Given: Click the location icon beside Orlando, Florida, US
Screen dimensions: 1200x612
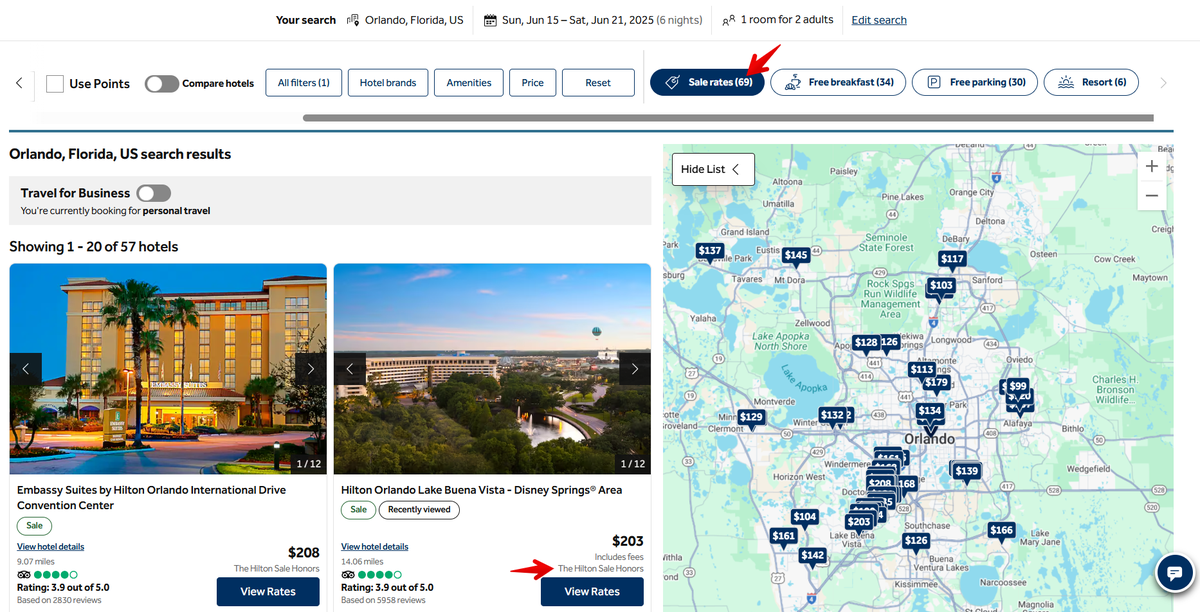Looking at the screenshot, I should [353, 20].
